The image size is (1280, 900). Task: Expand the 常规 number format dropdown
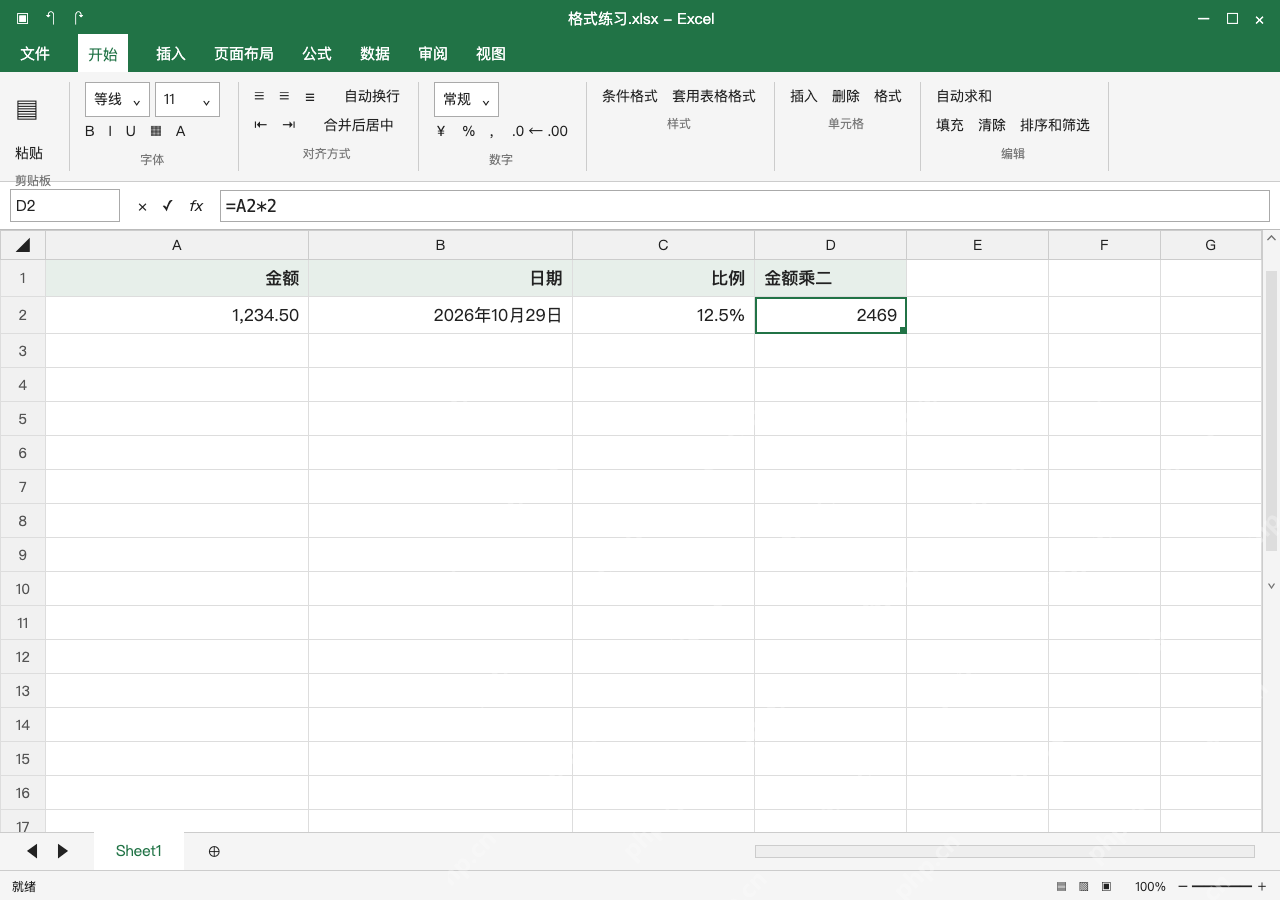pos(467,100)
